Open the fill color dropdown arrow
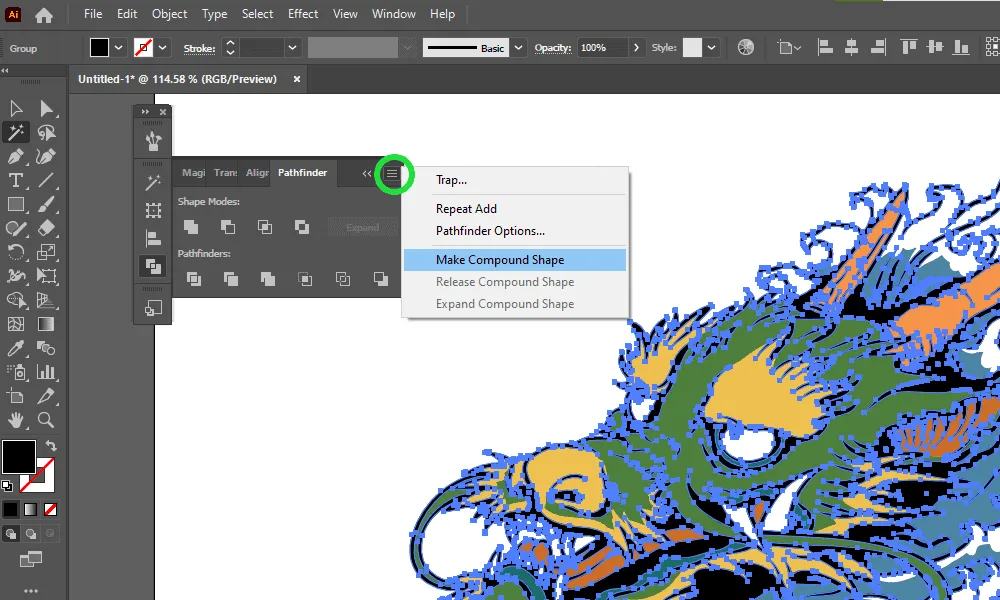The image size is (1000, 600). [119, 48]
